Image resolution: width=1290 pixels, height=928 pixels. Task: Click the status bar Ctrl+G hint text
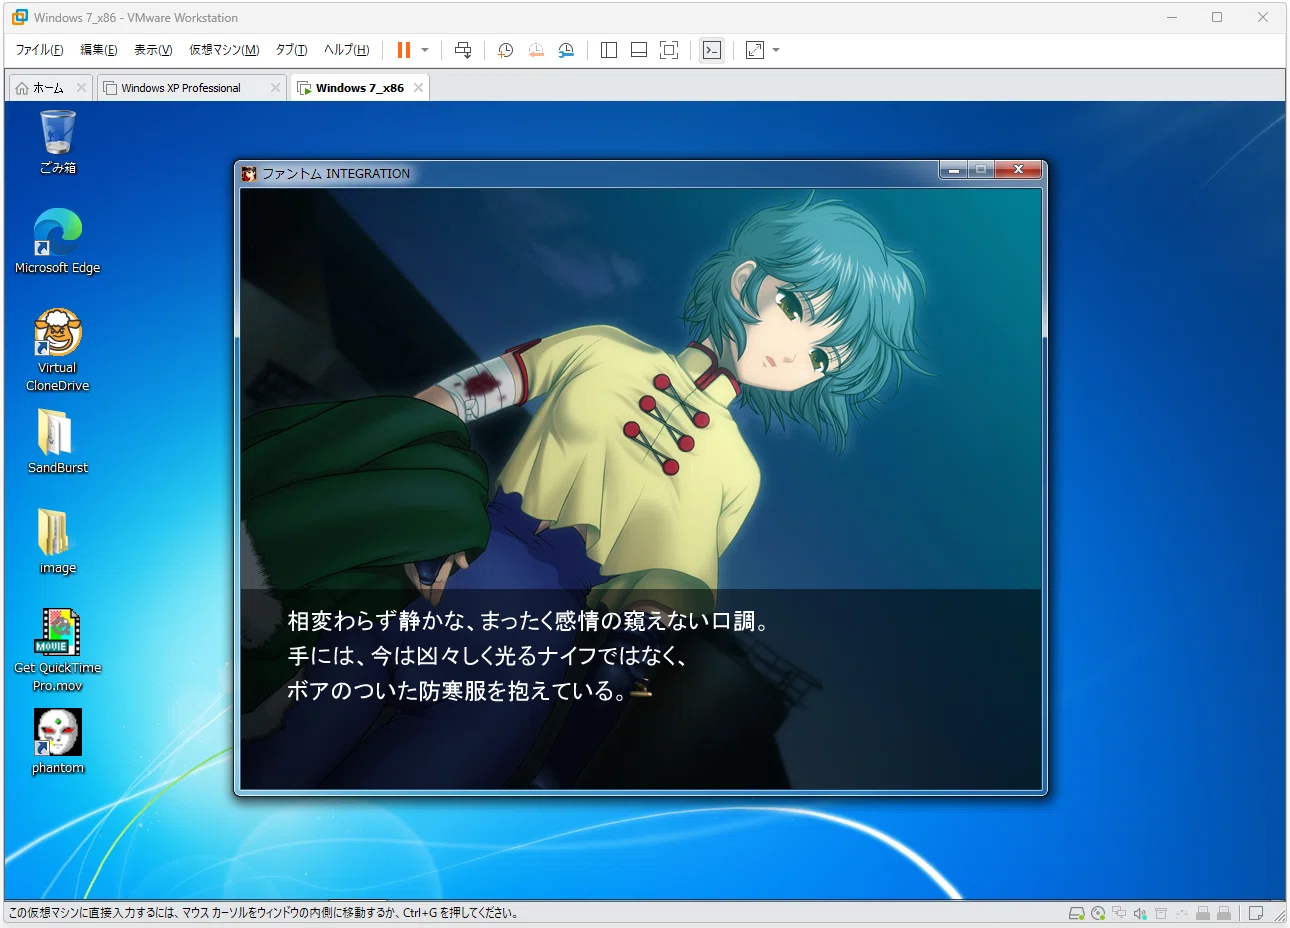[x=263, y=913]
